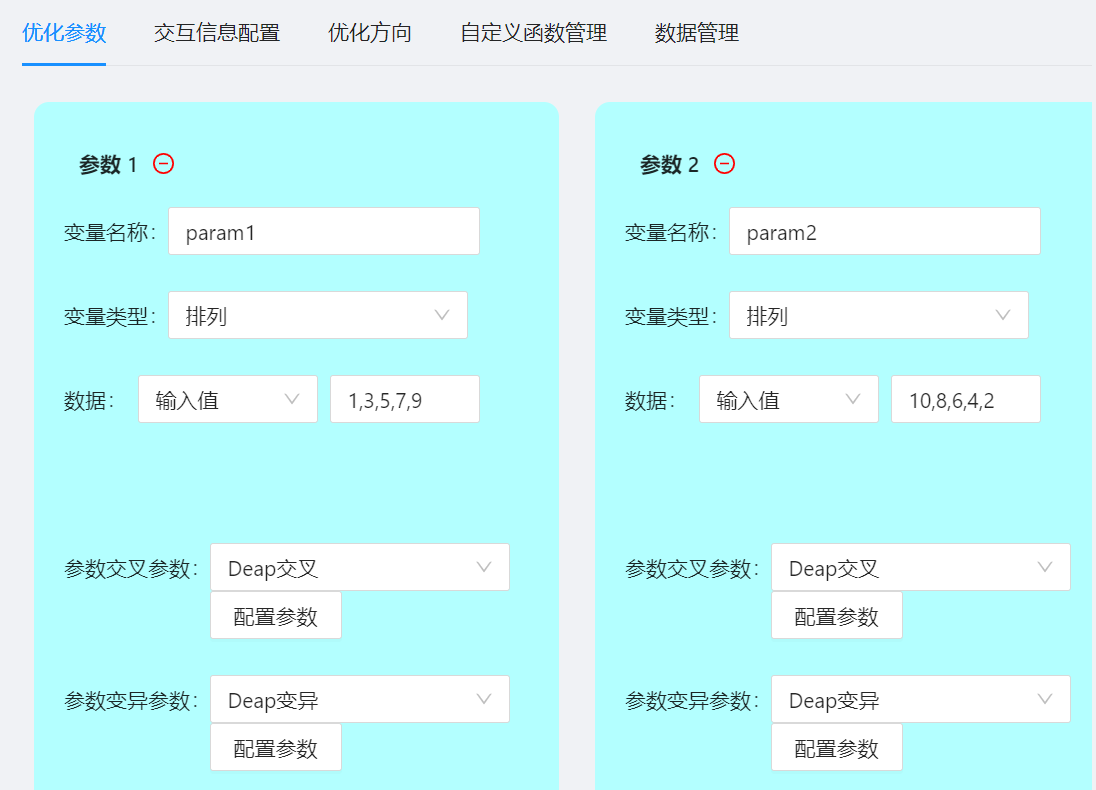Expand 变量类型 dropdown in 参数 1
Image resolution: width=1096 pixels, height=790 pixels.
tap(317, 316)
